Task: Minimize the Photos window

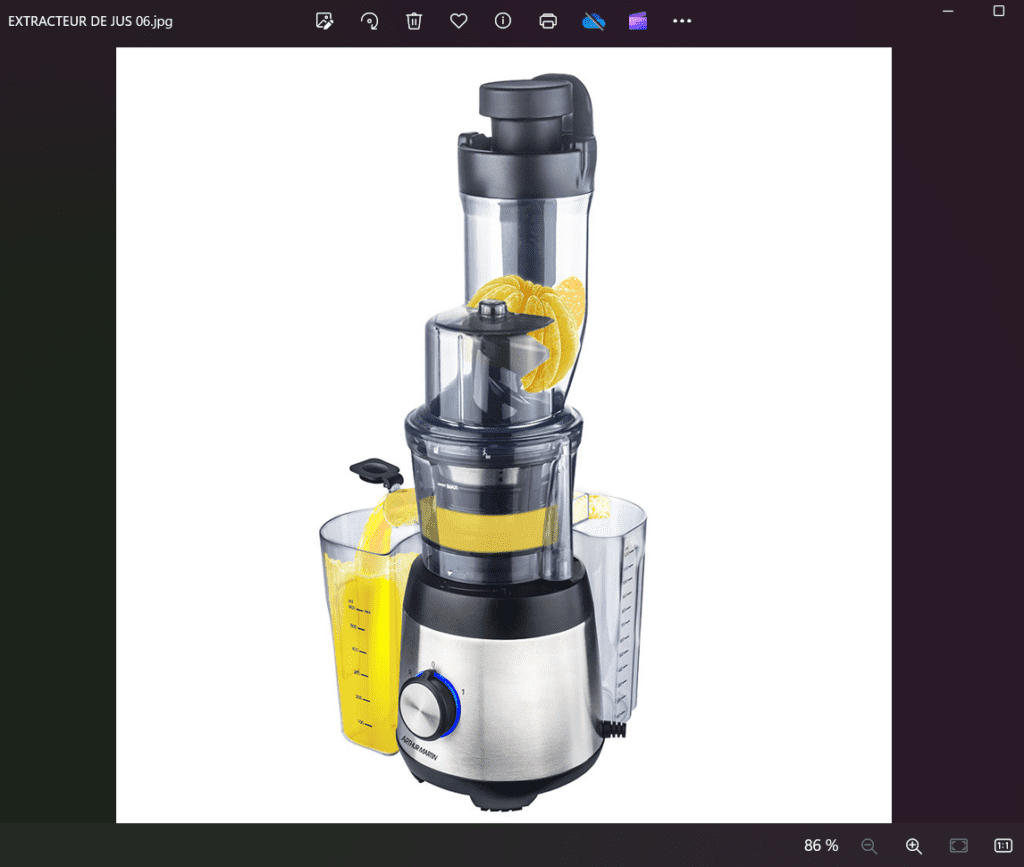Action: tap(948, 10)
